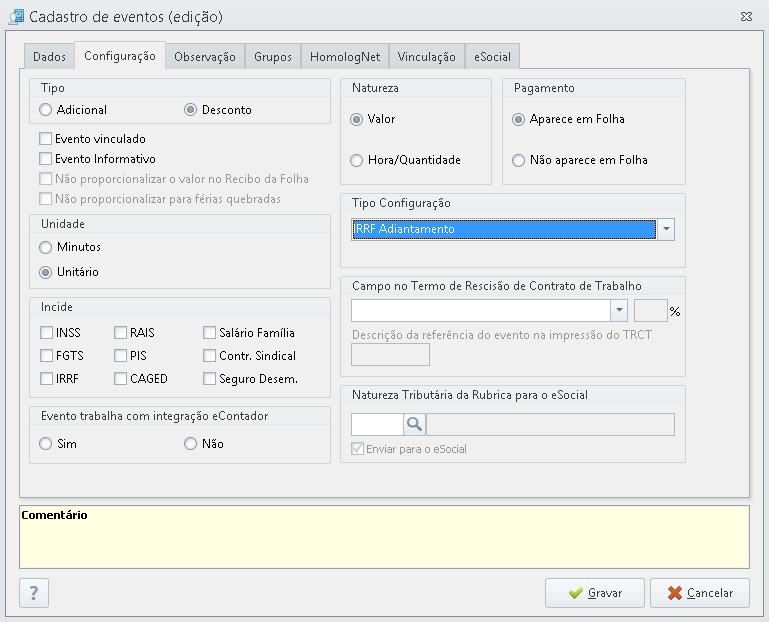Screen dimensions: 770x622
Task: Choose Hora/Quantidade under Natureza
Action: (357, 161)
